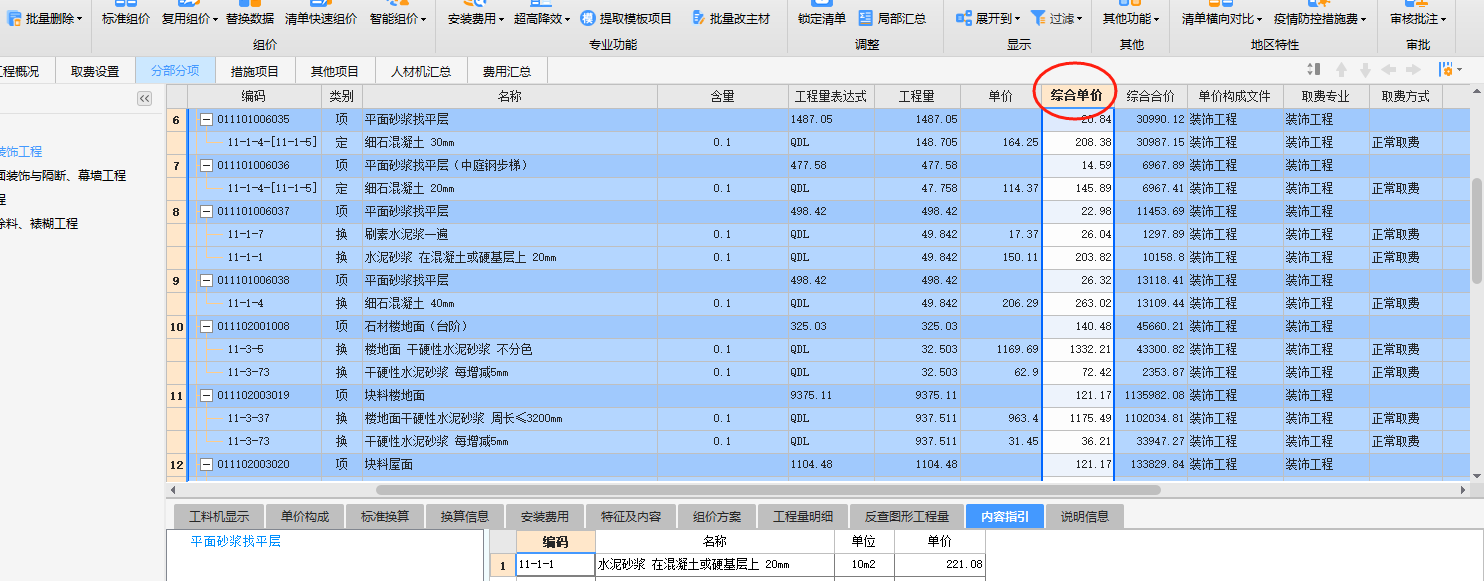Collapse row 11 块料楼地面 item
This screenshot has height=581, width=1484.
point(207,395)
